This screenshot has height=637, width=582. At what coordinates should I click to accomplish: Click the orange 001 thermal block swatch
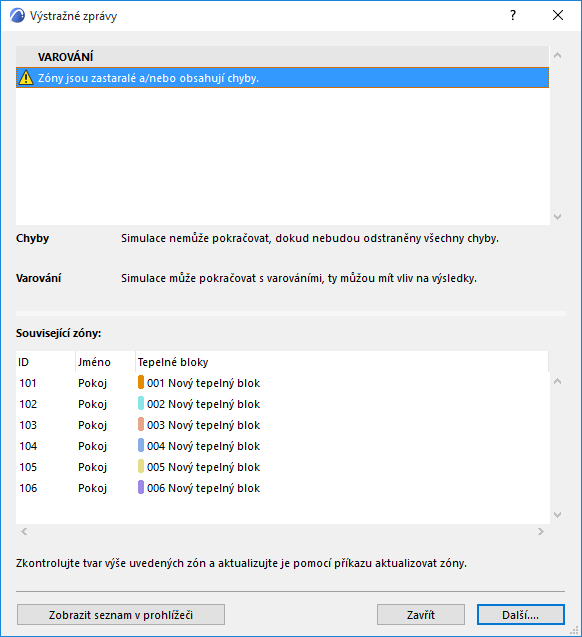click(141, 382)
